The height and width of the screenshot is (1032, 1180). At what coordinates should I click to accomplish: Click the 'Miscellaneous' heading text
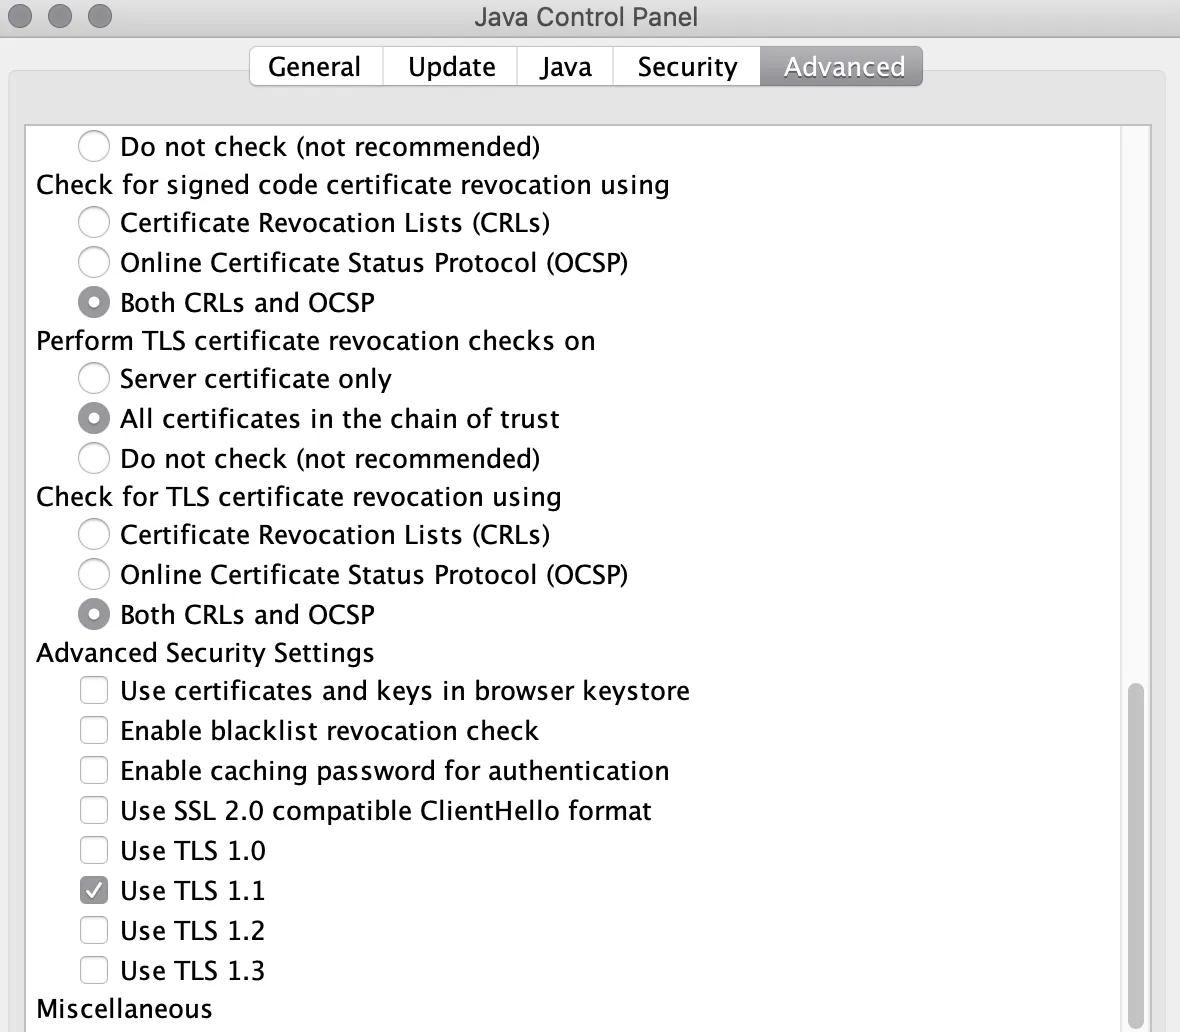point(124,1009)
